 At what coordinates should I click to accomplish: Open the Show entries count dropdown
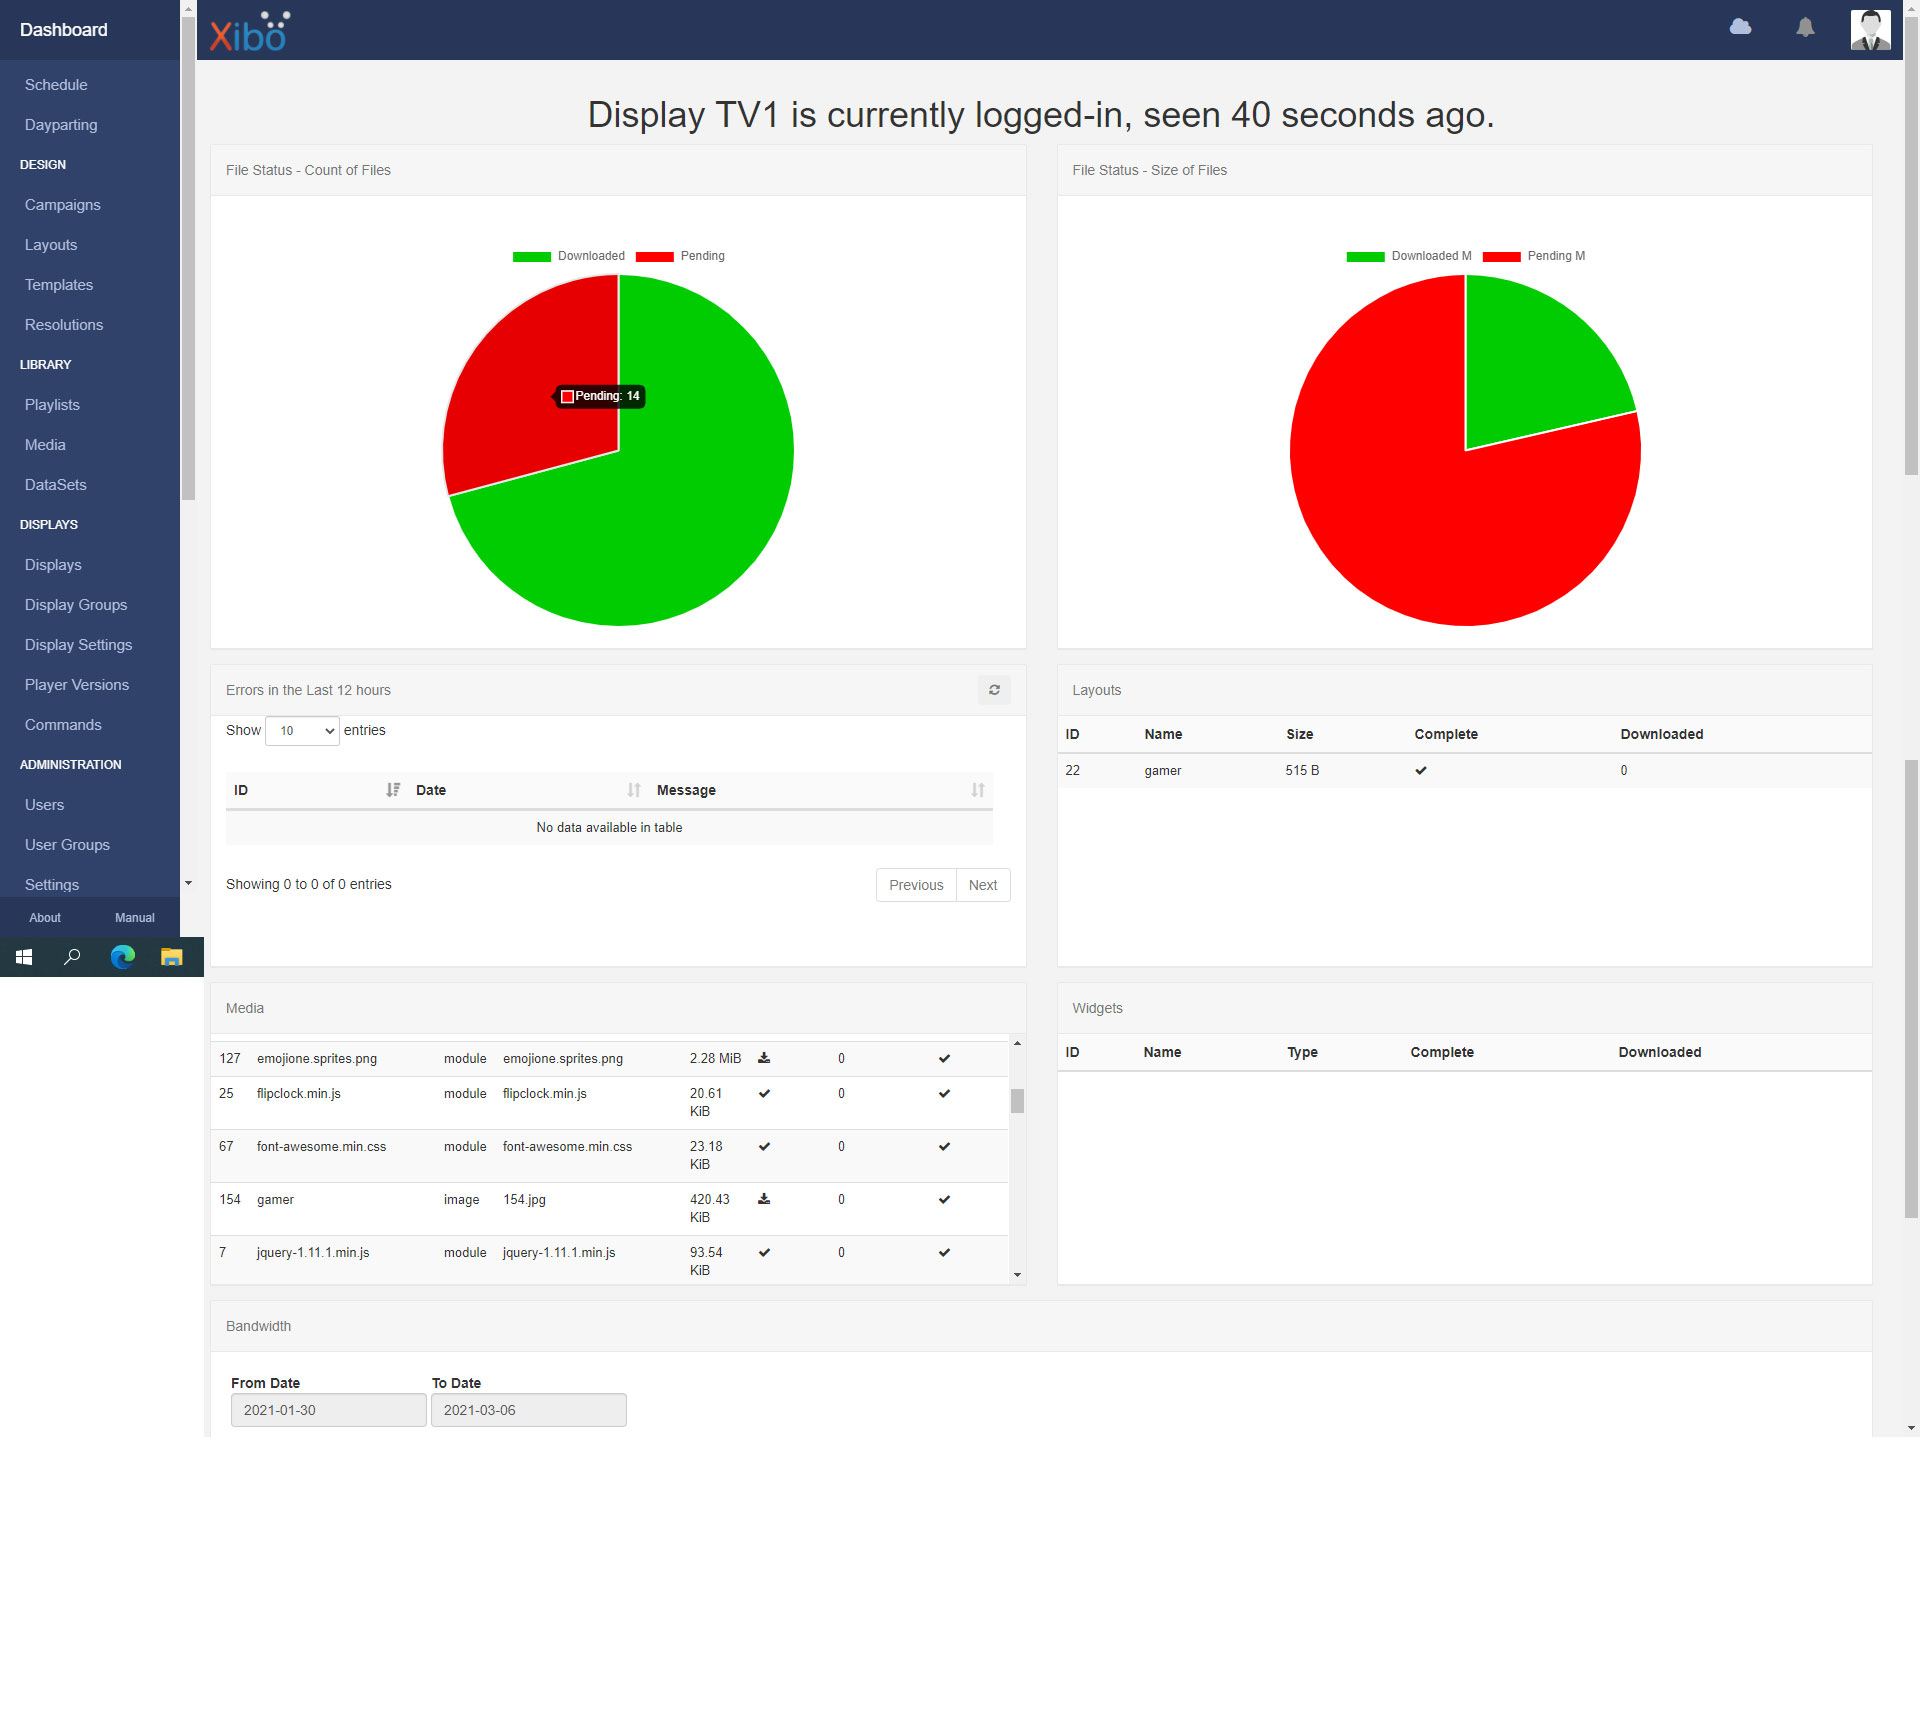pyautogui.click(x=302, y=731)
